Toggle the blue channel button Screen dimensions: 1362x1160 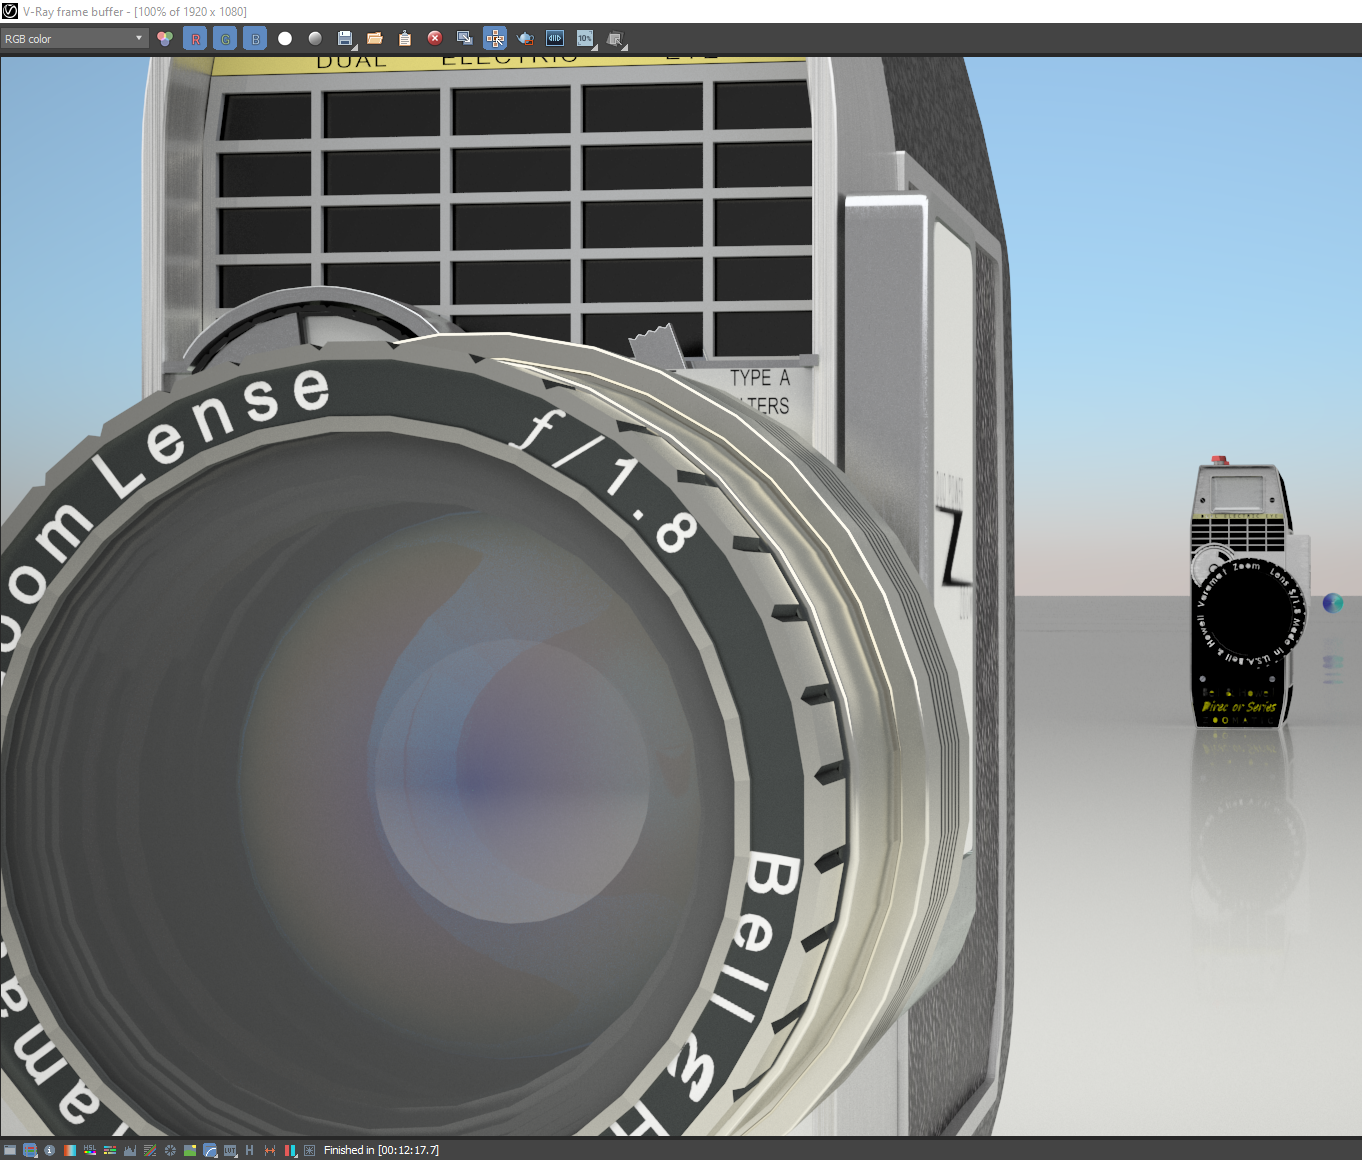click(x=255, y=38)
